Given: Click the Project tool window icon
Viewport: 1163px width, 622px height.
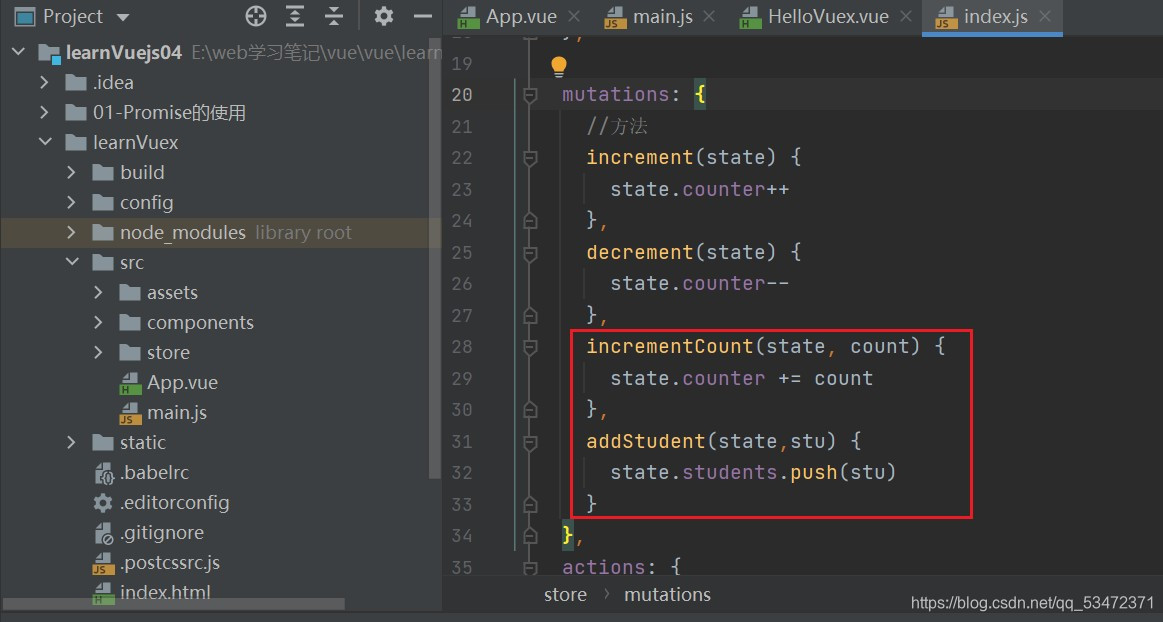Looking at the screenshot, I should coord(24,16).
